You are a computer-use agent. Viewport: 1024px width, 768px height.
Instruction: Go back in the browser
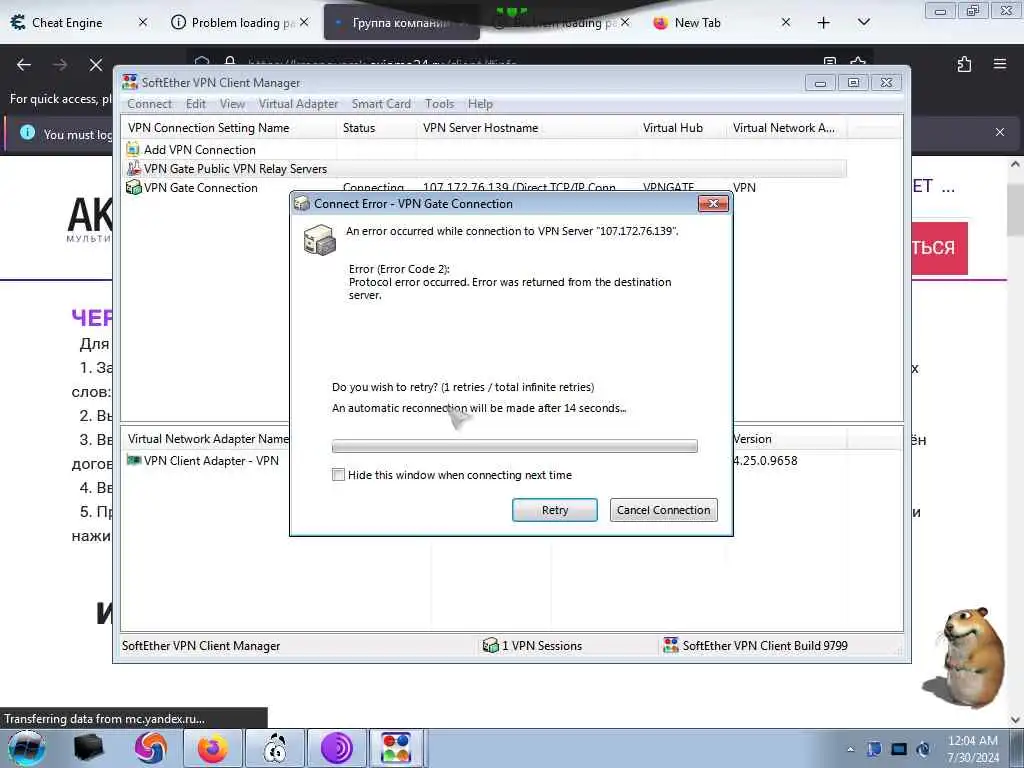[24, 65]
